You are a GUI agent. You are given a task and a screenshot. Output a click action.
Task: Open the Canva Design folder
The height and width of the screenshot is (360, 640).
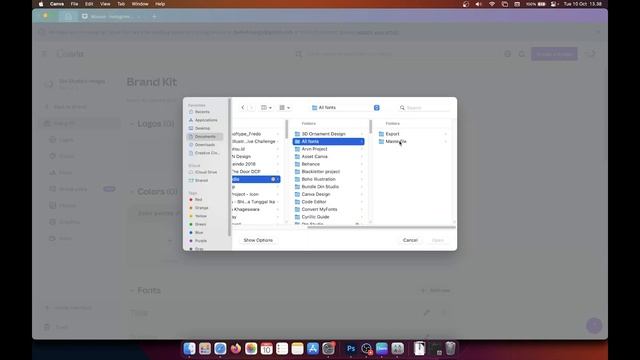(328, 194)
